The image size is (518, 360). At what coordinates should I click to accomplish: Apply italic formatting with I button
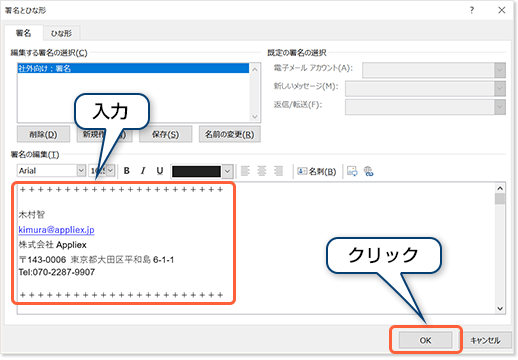pos(143,171)
